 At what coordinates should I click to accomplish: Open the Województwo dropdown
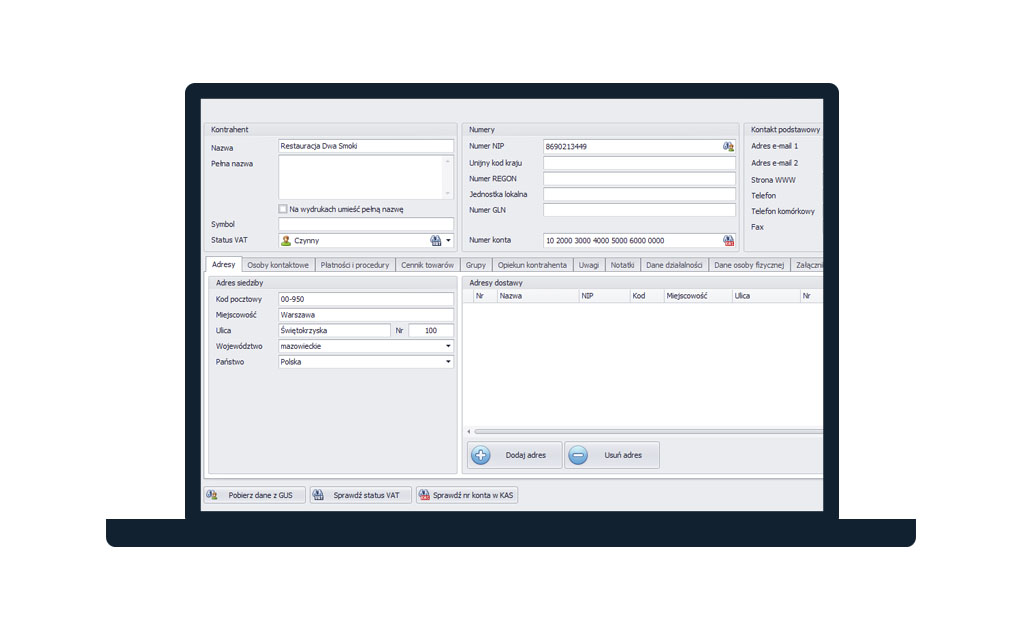[x=447, y=346]
